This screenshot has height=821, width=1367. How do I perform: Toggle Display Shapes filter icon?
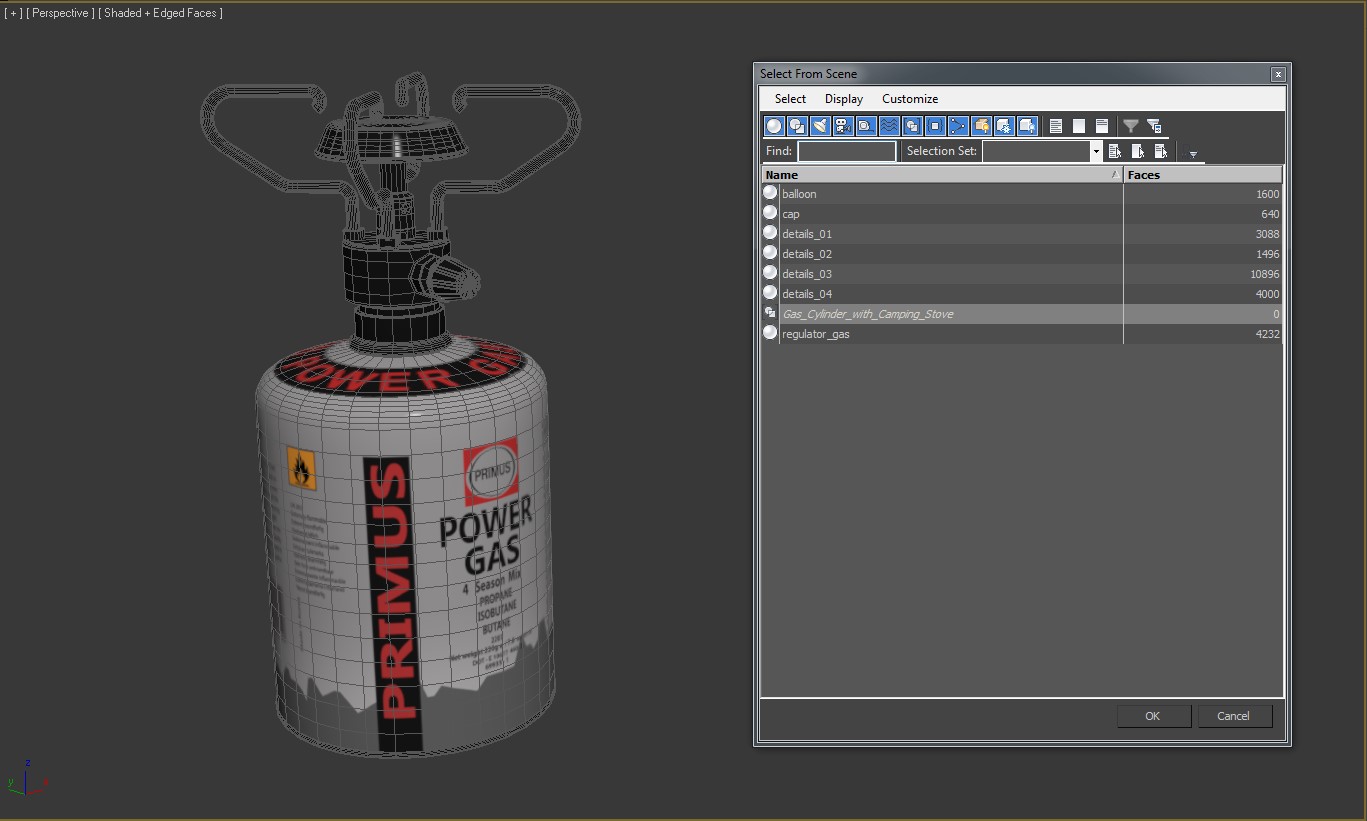point(797,126)
